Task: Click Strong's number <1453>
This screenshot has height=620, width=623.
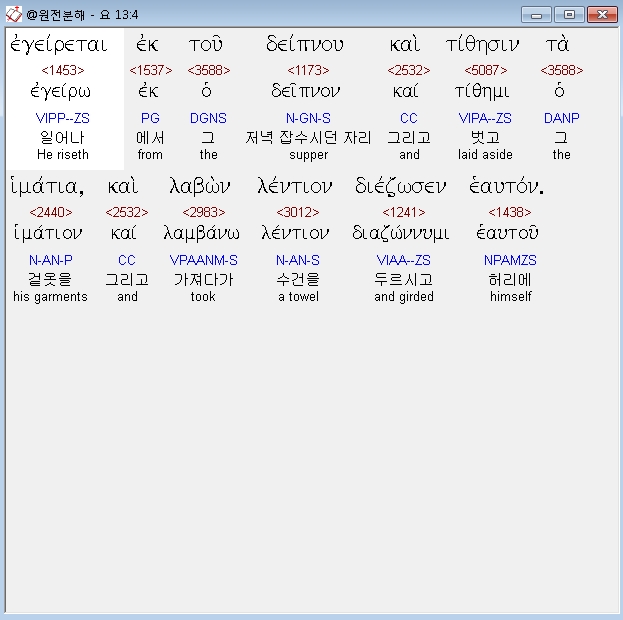Action: (63, 70)
